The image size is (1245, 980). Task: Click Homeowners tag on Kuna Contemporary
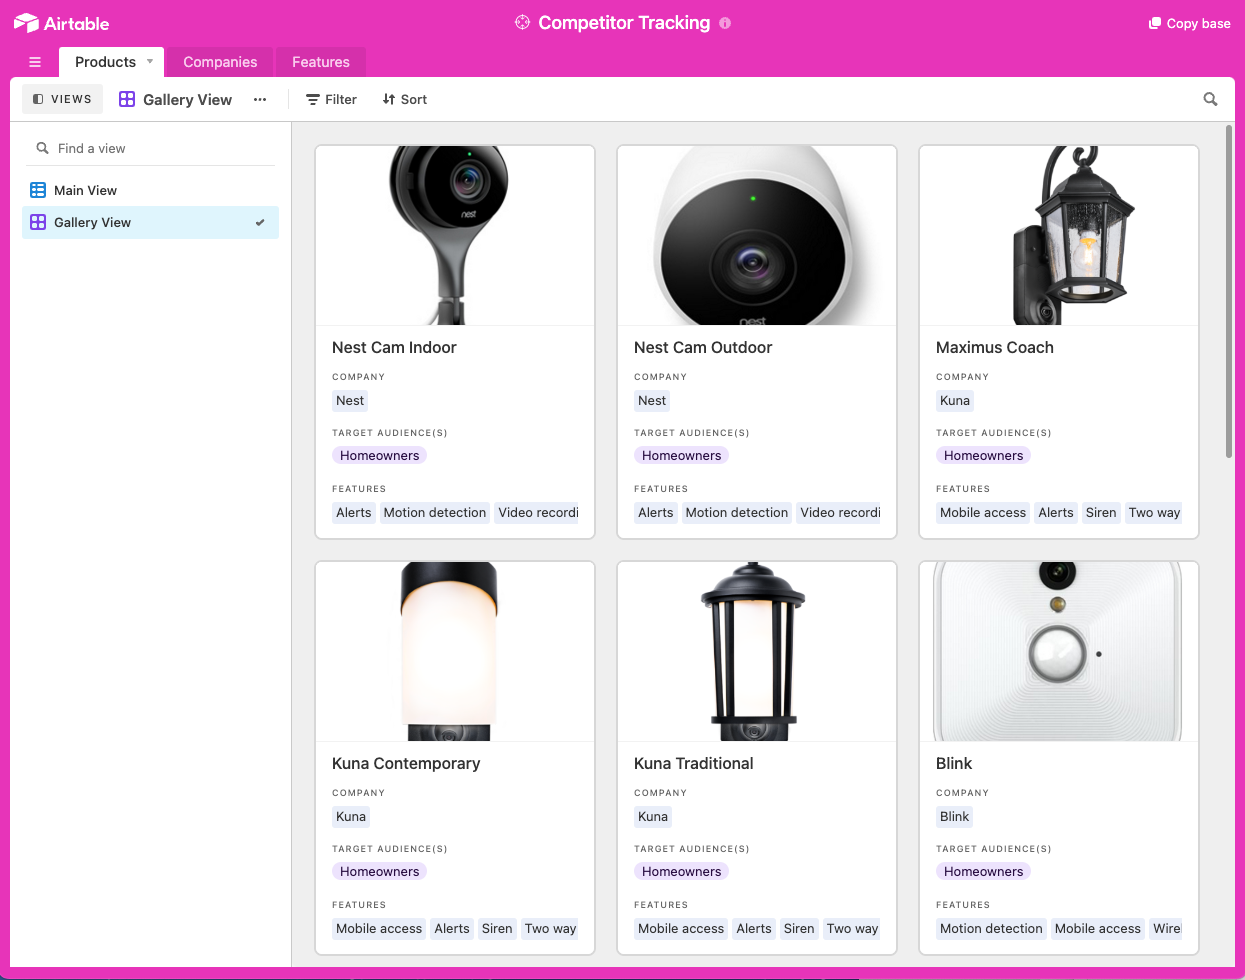(x=380, y=871)
